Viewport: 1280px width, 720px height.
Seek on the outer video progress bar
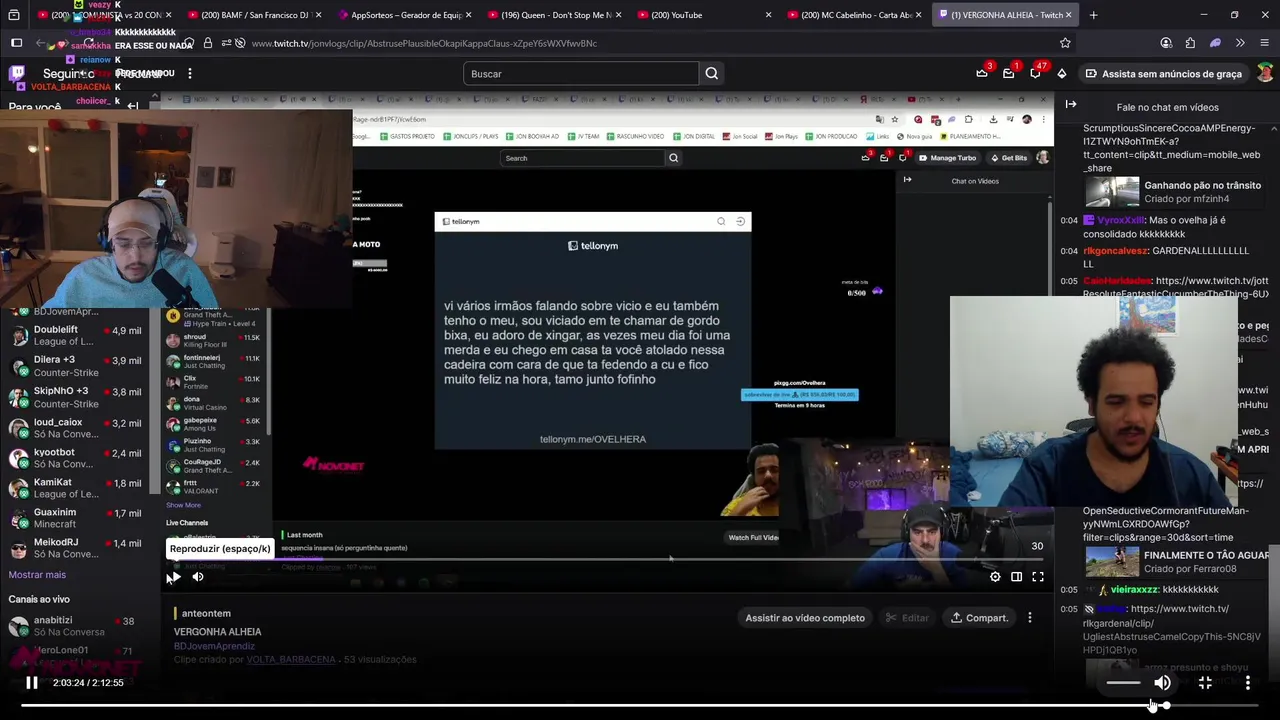tap(640, 705)
